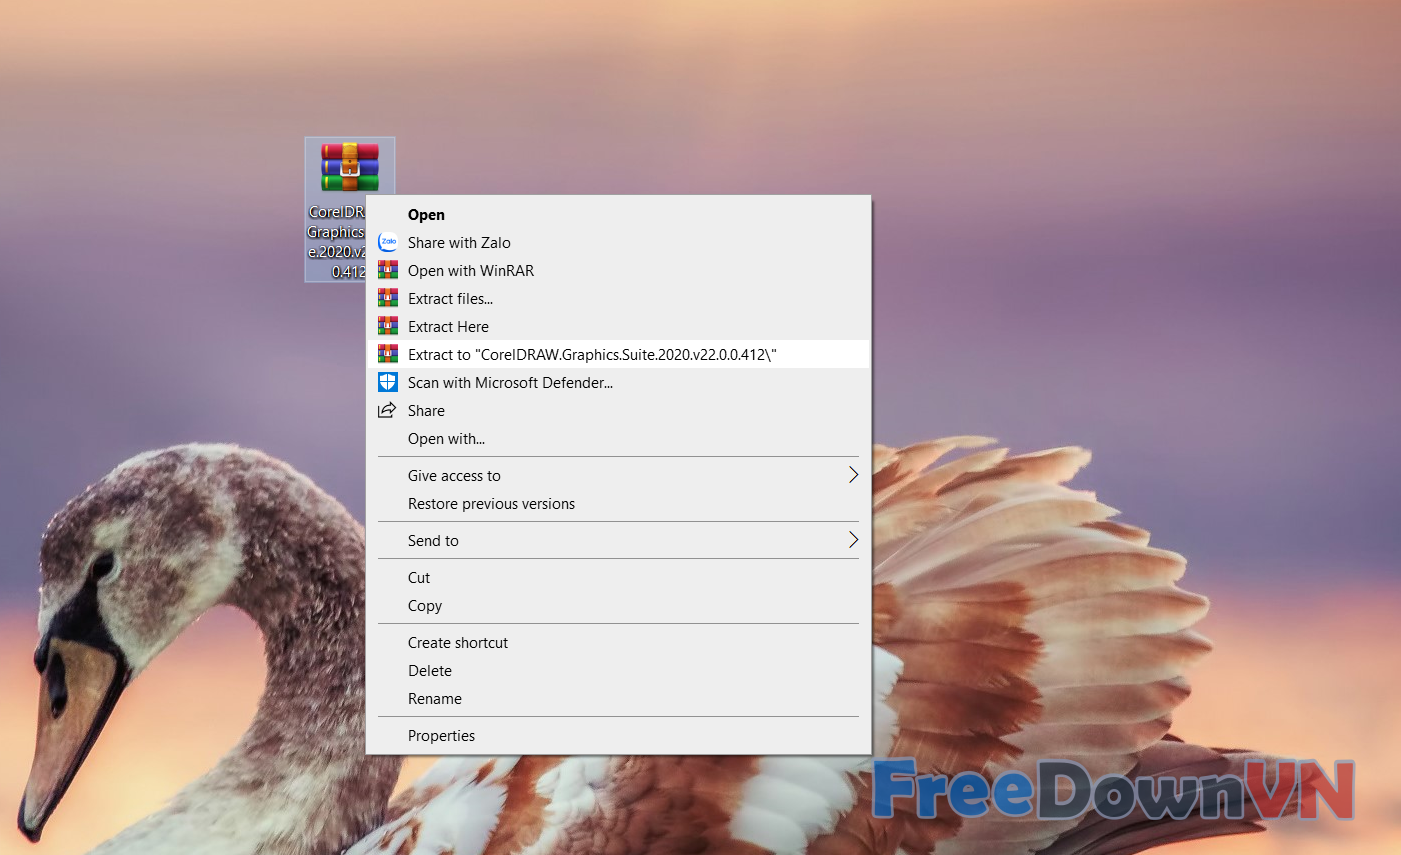
Task: Select Restore previous versions
Action: point(491,503)
